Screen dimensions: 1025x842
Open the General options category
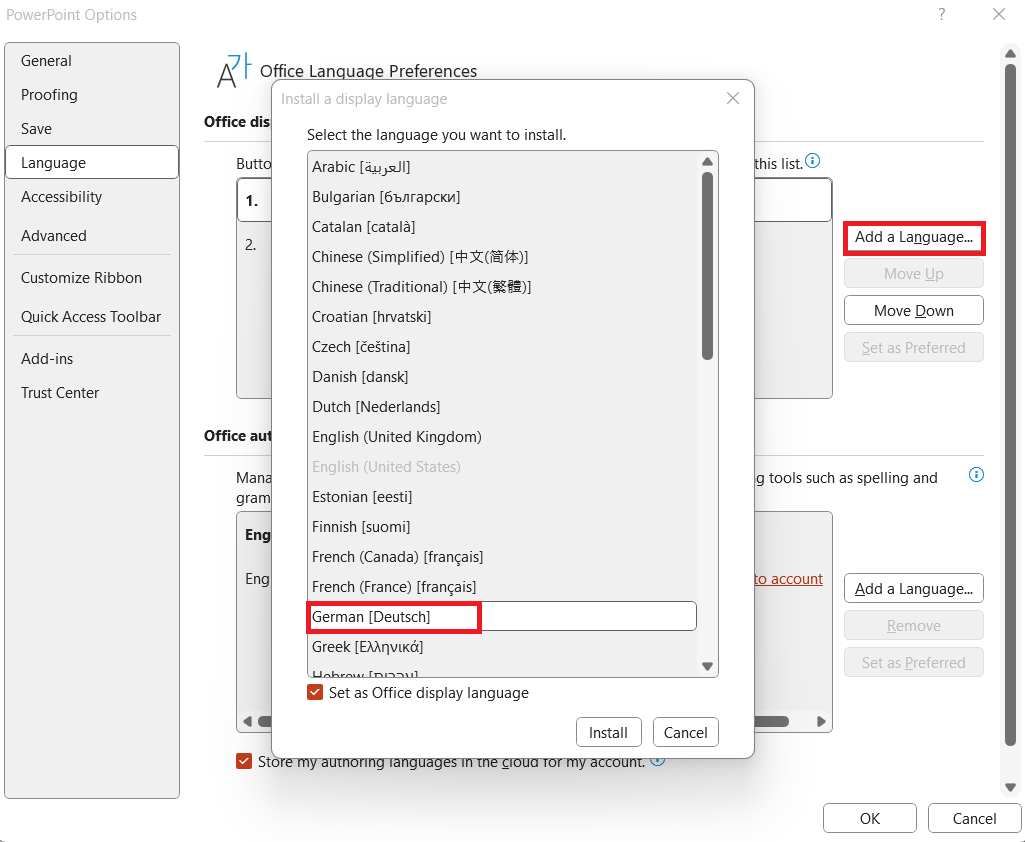point(92,61)
